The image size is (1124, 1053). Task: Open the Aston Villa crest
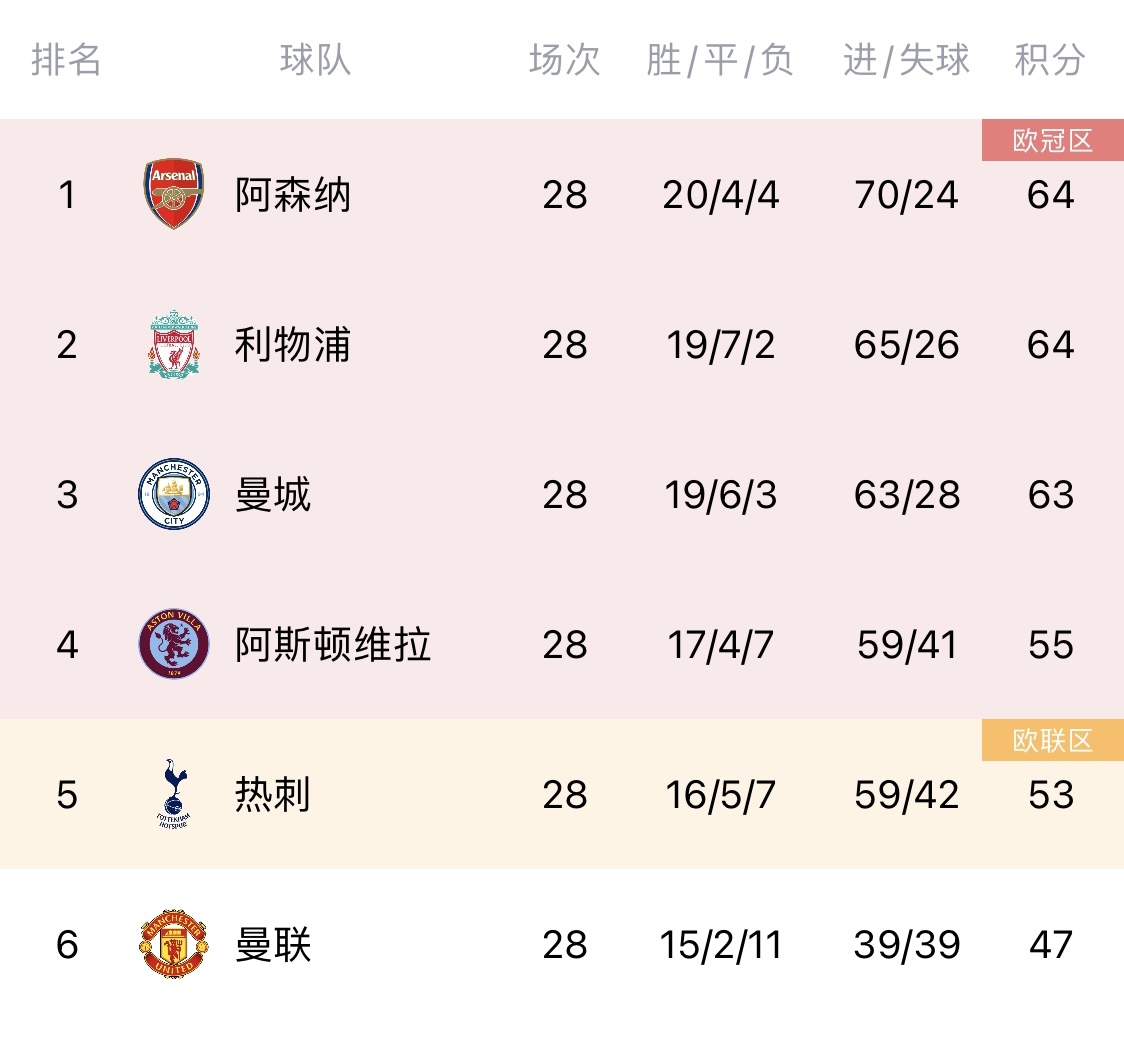pyautogui.click(x=173, y=644)
